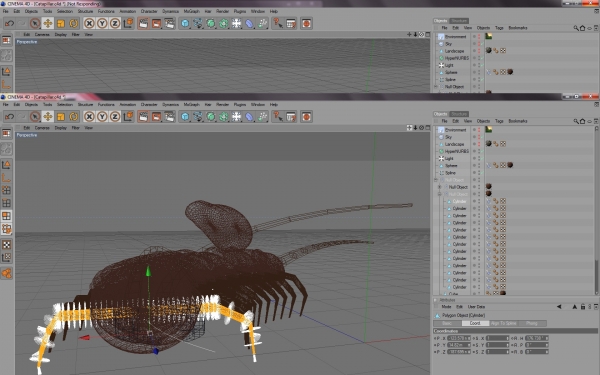Image resolution: width=600 pixels, height=375 pixels.
Task: Open Render Settings icon in front window toolbar
Action: tap(169, 117)
